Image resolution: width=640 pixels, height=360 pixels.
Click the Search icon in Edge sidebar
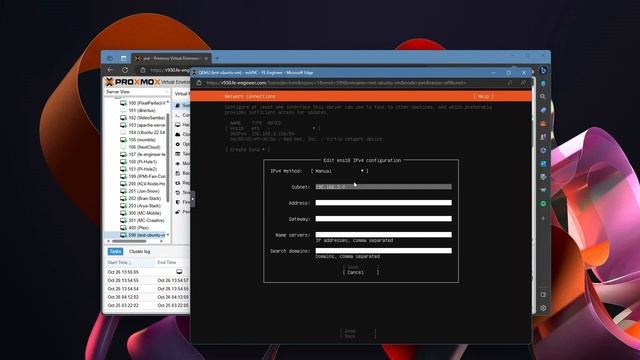pos(543,97)
